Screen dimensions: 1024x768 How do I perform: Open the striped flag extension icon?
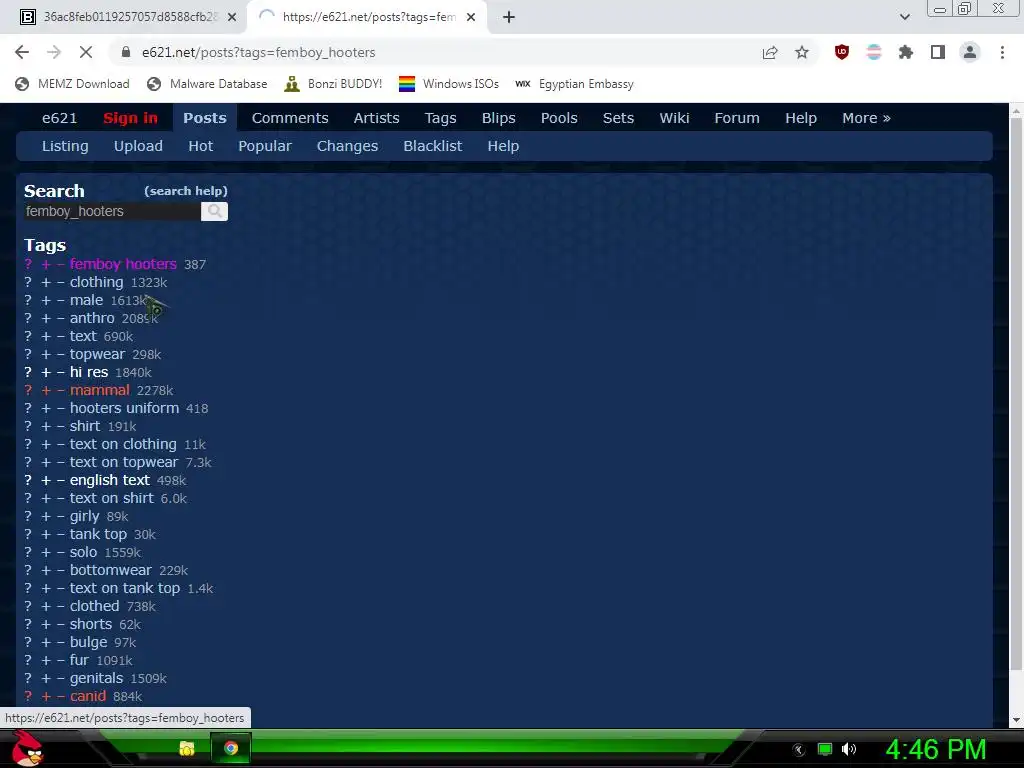point(874,52)
